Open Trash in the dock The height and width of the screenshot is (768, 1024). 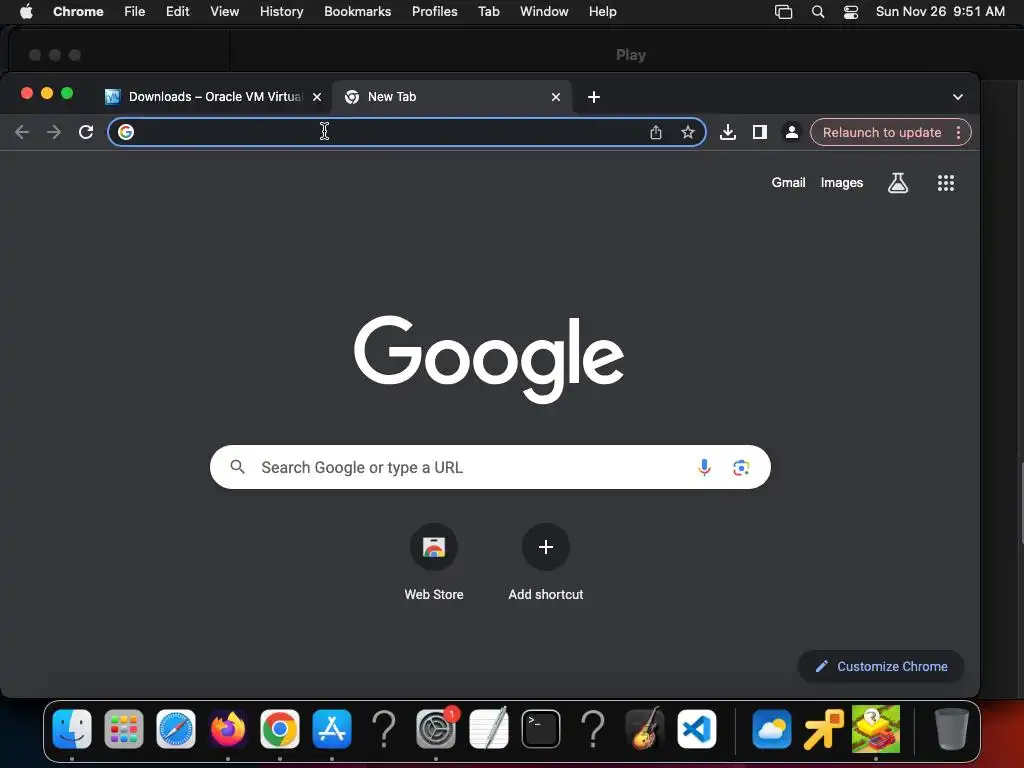(951, 729)
